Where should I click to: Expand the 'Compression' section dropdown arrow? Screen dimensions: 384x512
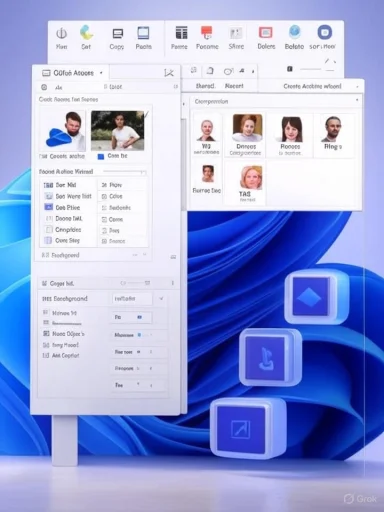coord(357,100)
